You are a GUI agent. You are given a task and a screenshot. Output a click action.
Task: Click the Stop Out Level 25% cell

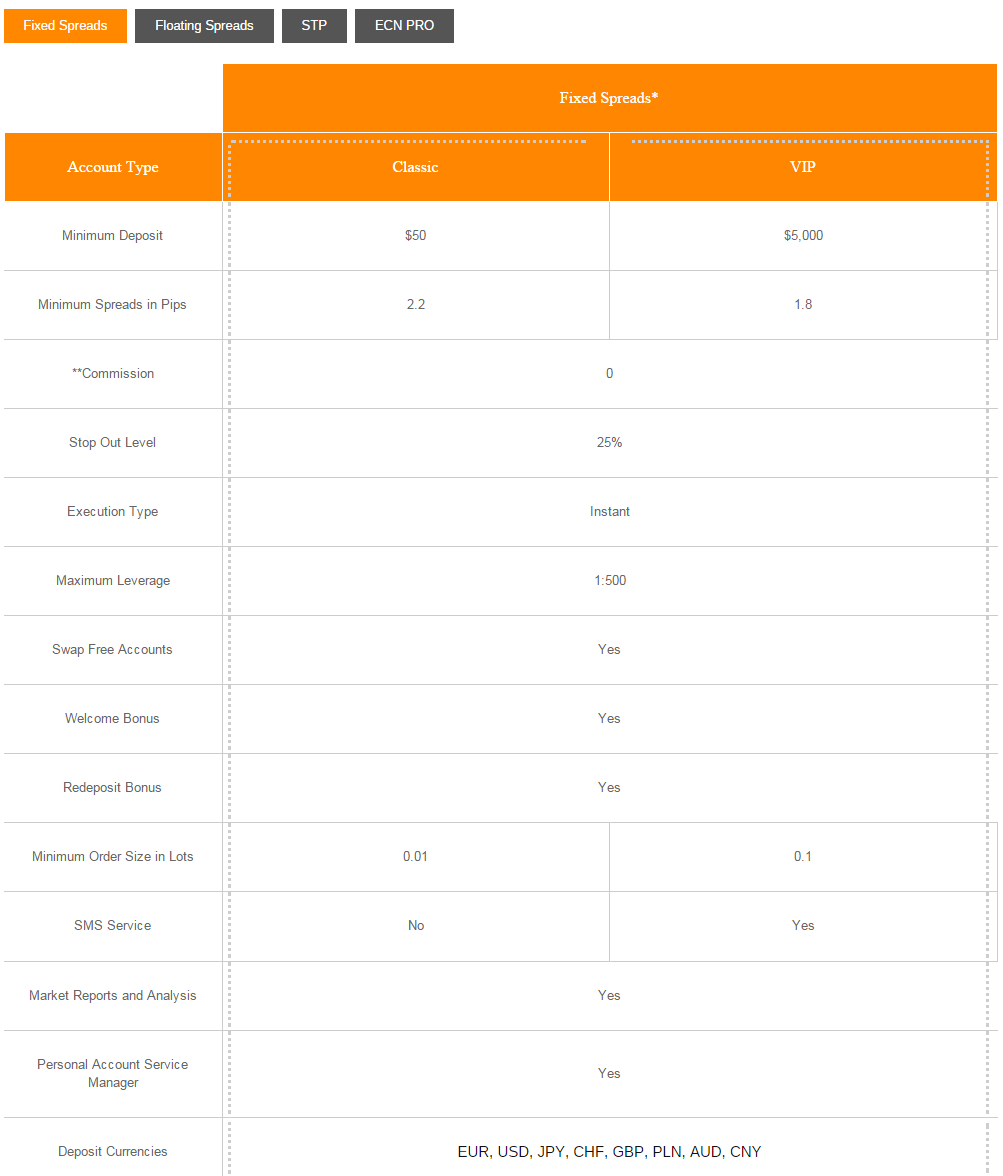610,442
